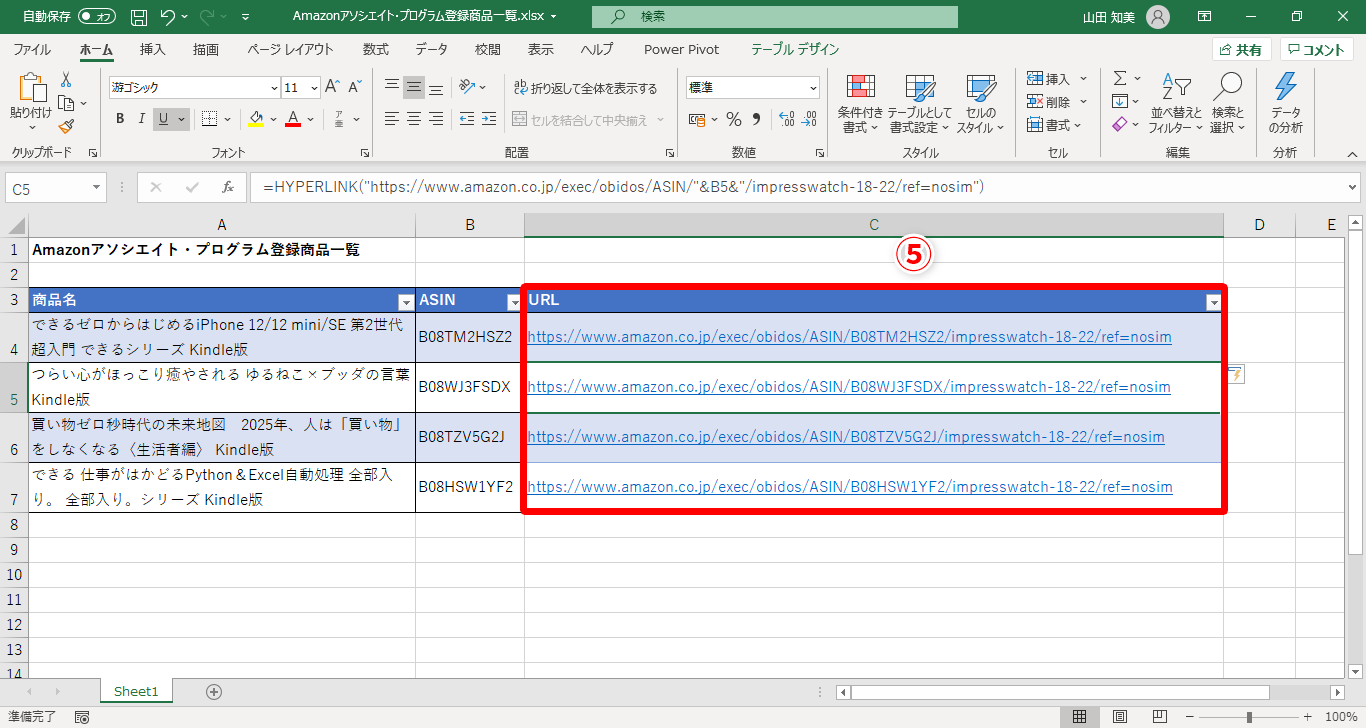The width and height of the screenshot is (1366, 728).
Task: Click the Undo arrow icon
Action: pos(168,17)
